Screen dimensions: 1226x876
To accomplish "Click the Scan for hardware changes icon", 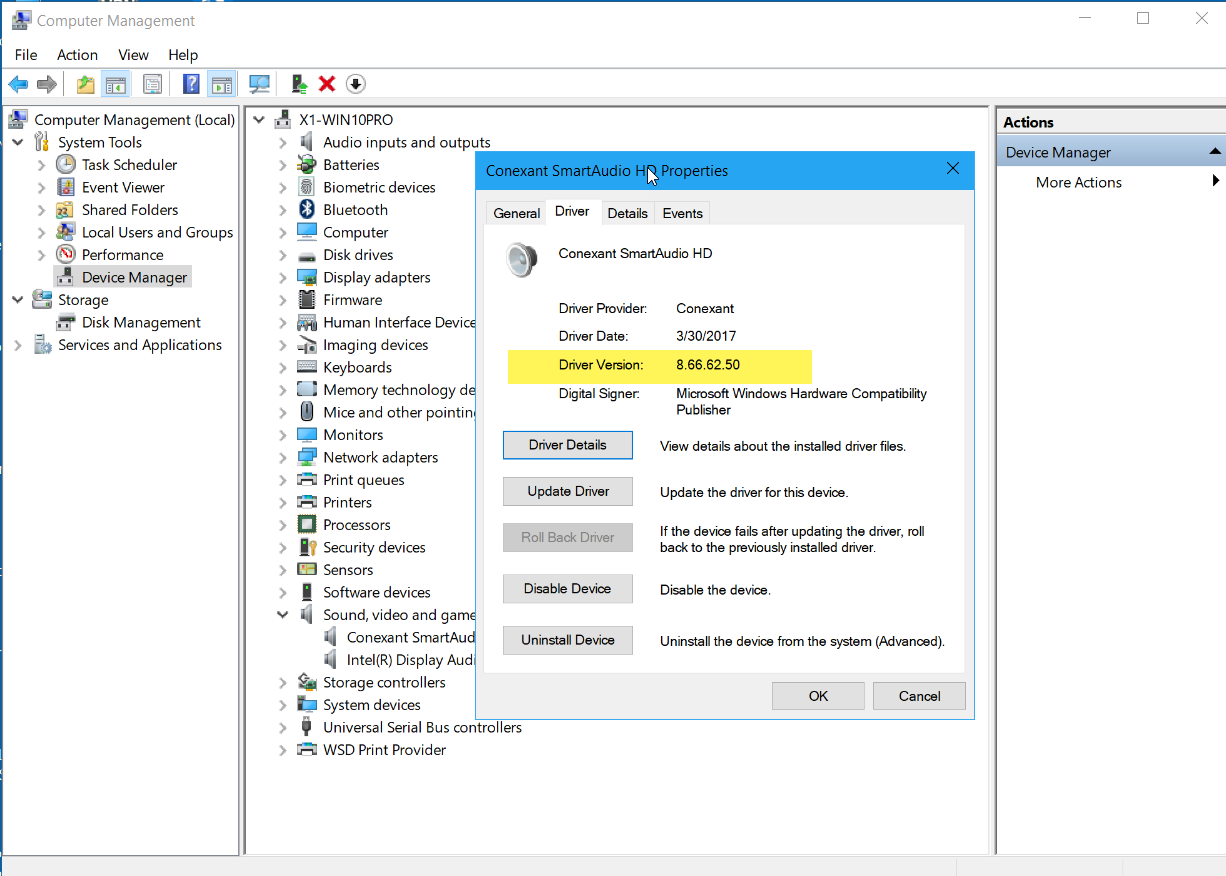I will click(x=260, y=85).
